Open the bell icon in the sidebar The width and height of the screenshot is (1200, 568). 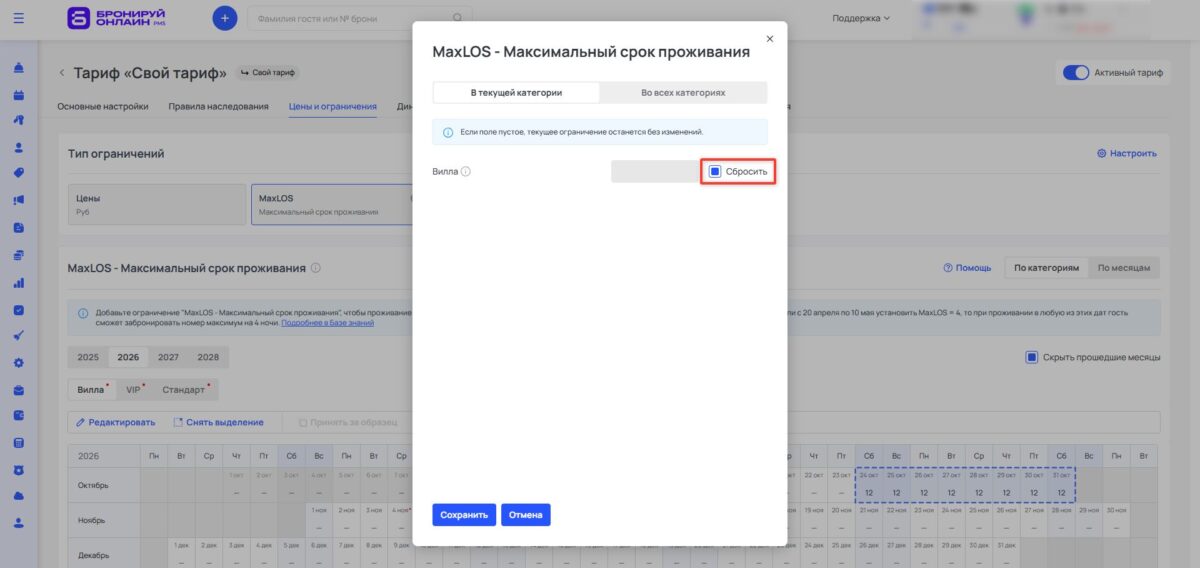[x=19, y=69]
